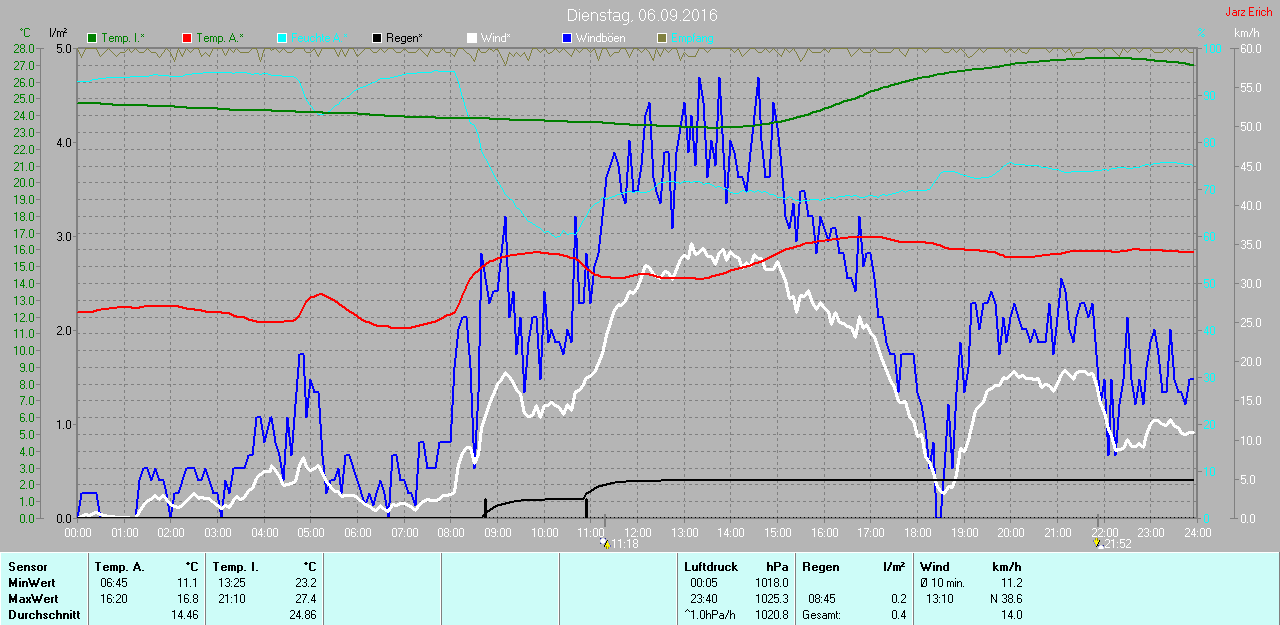The height and width of the screenshot is (625, 1280).
Task: Click the 'MinWert' row label
Action: click(x=30, y=582)
